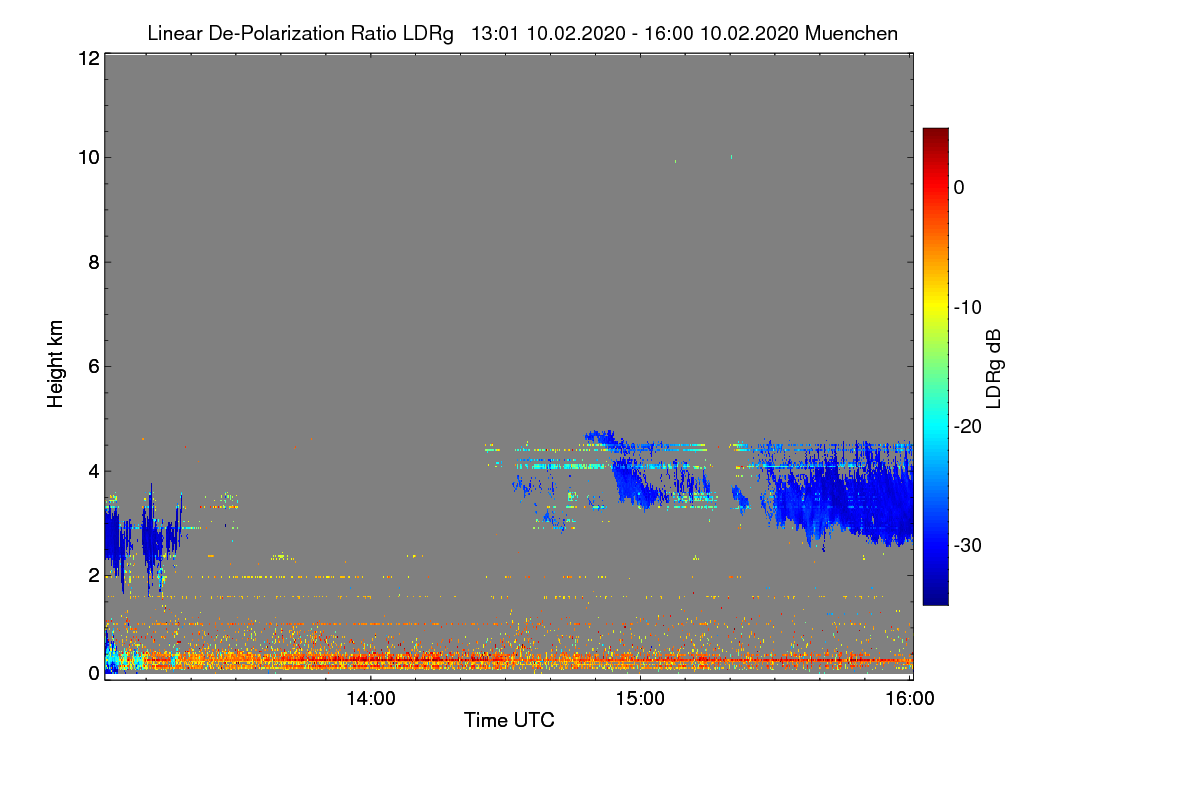Click the height tick label 0
The image size is (1200, 800).
tap(92, 673)
